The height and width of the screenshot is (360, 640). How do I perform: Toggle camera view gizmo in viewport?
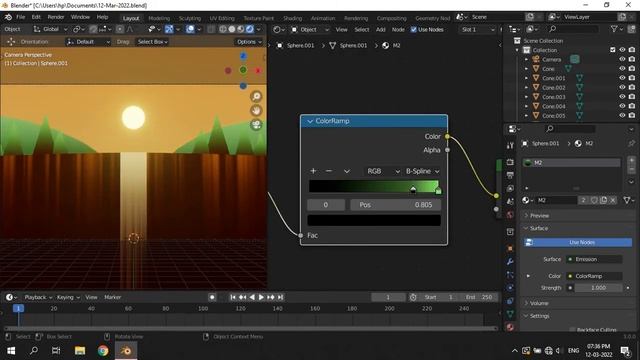[256, 125]
